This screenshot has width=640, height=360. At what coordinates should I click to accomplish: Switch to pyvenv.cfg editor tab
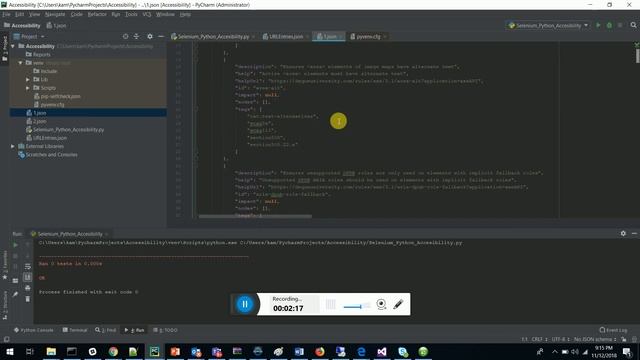(368, 36)
